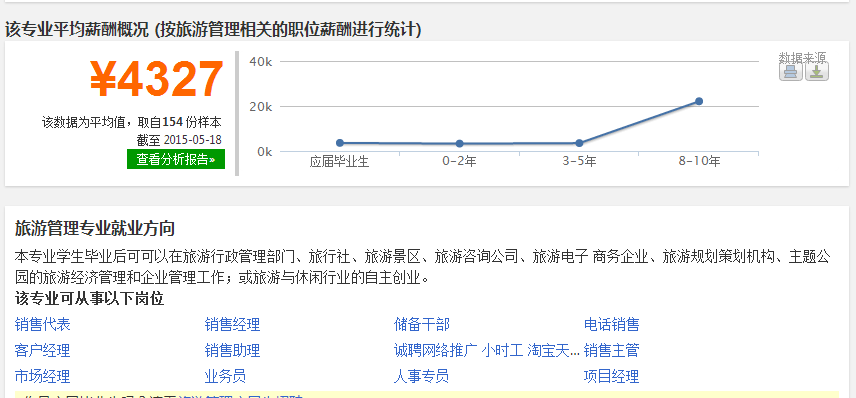Open the 人事专员 job link
The height and width of the screenshot is (398, 856).
pyautogui.click(x=421, y=376)
